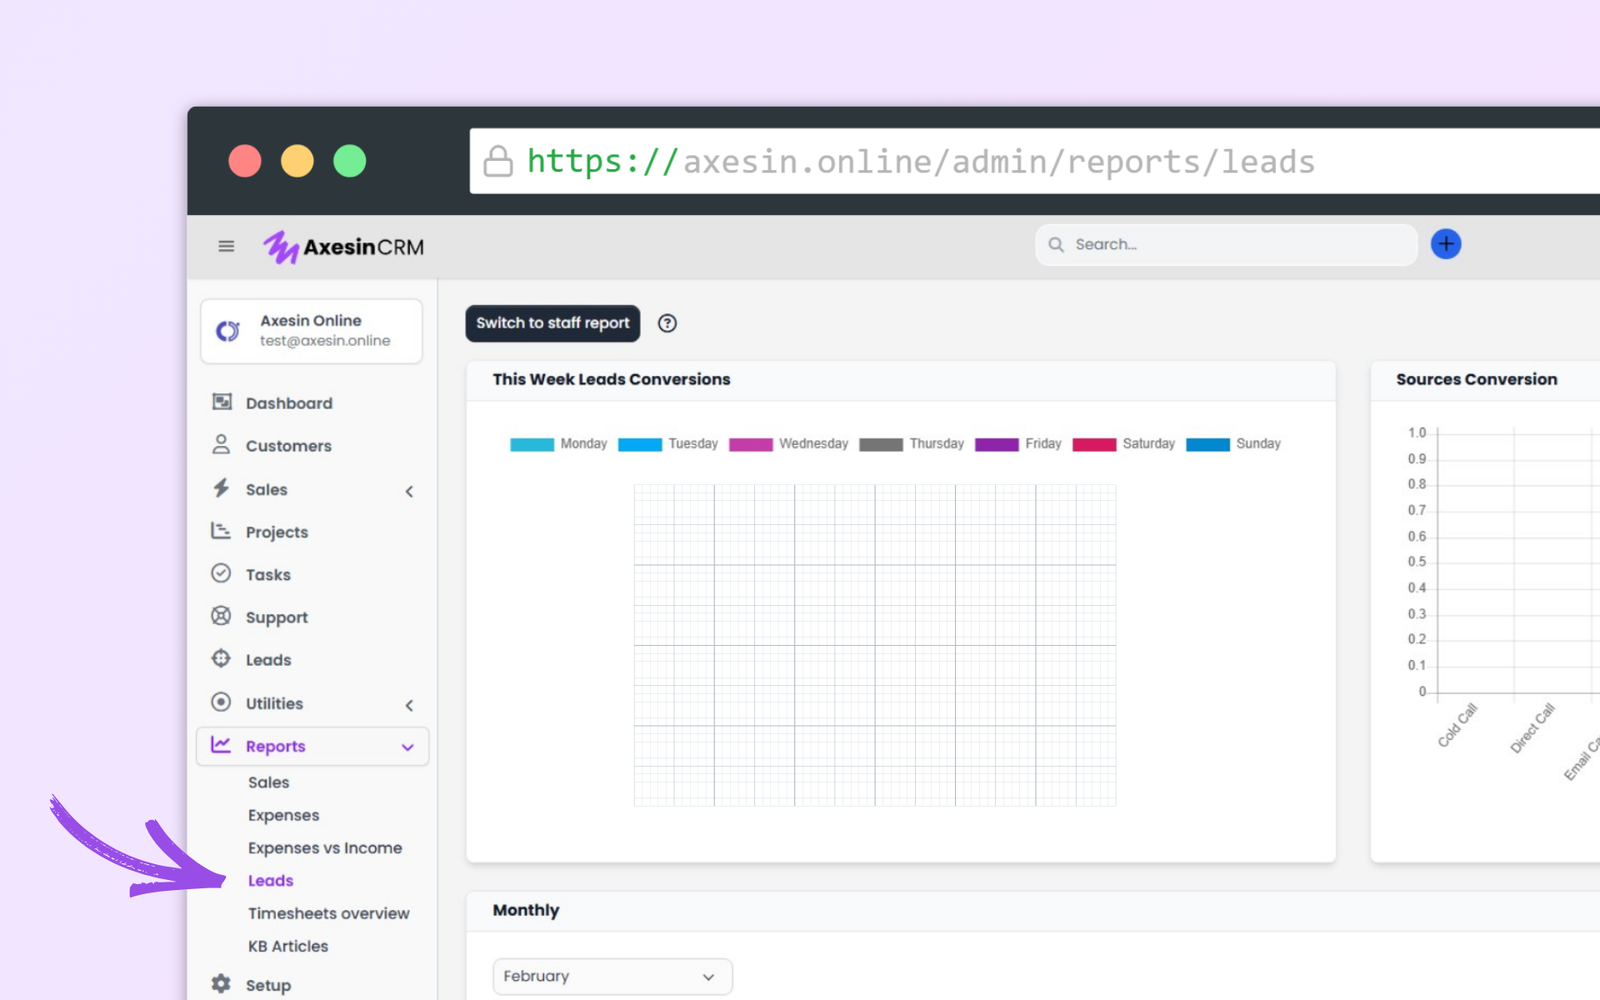
Task: Click the Dashboard sidebar icon
Action: tap(222, 402)
